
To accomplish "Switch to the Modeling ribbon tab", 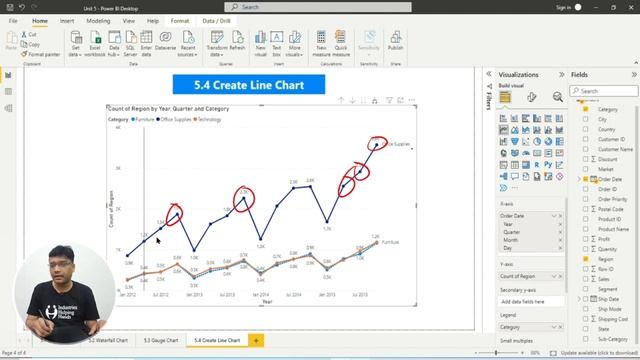I will click(x=98, y=21).
